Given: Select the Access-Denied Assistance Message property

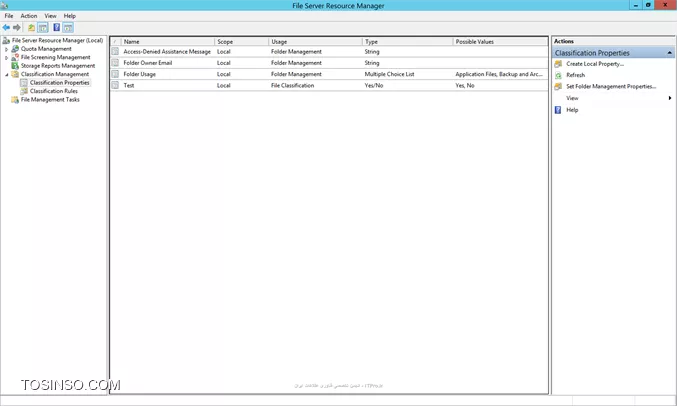Looking at the screenshot, I should coord(167,51).
